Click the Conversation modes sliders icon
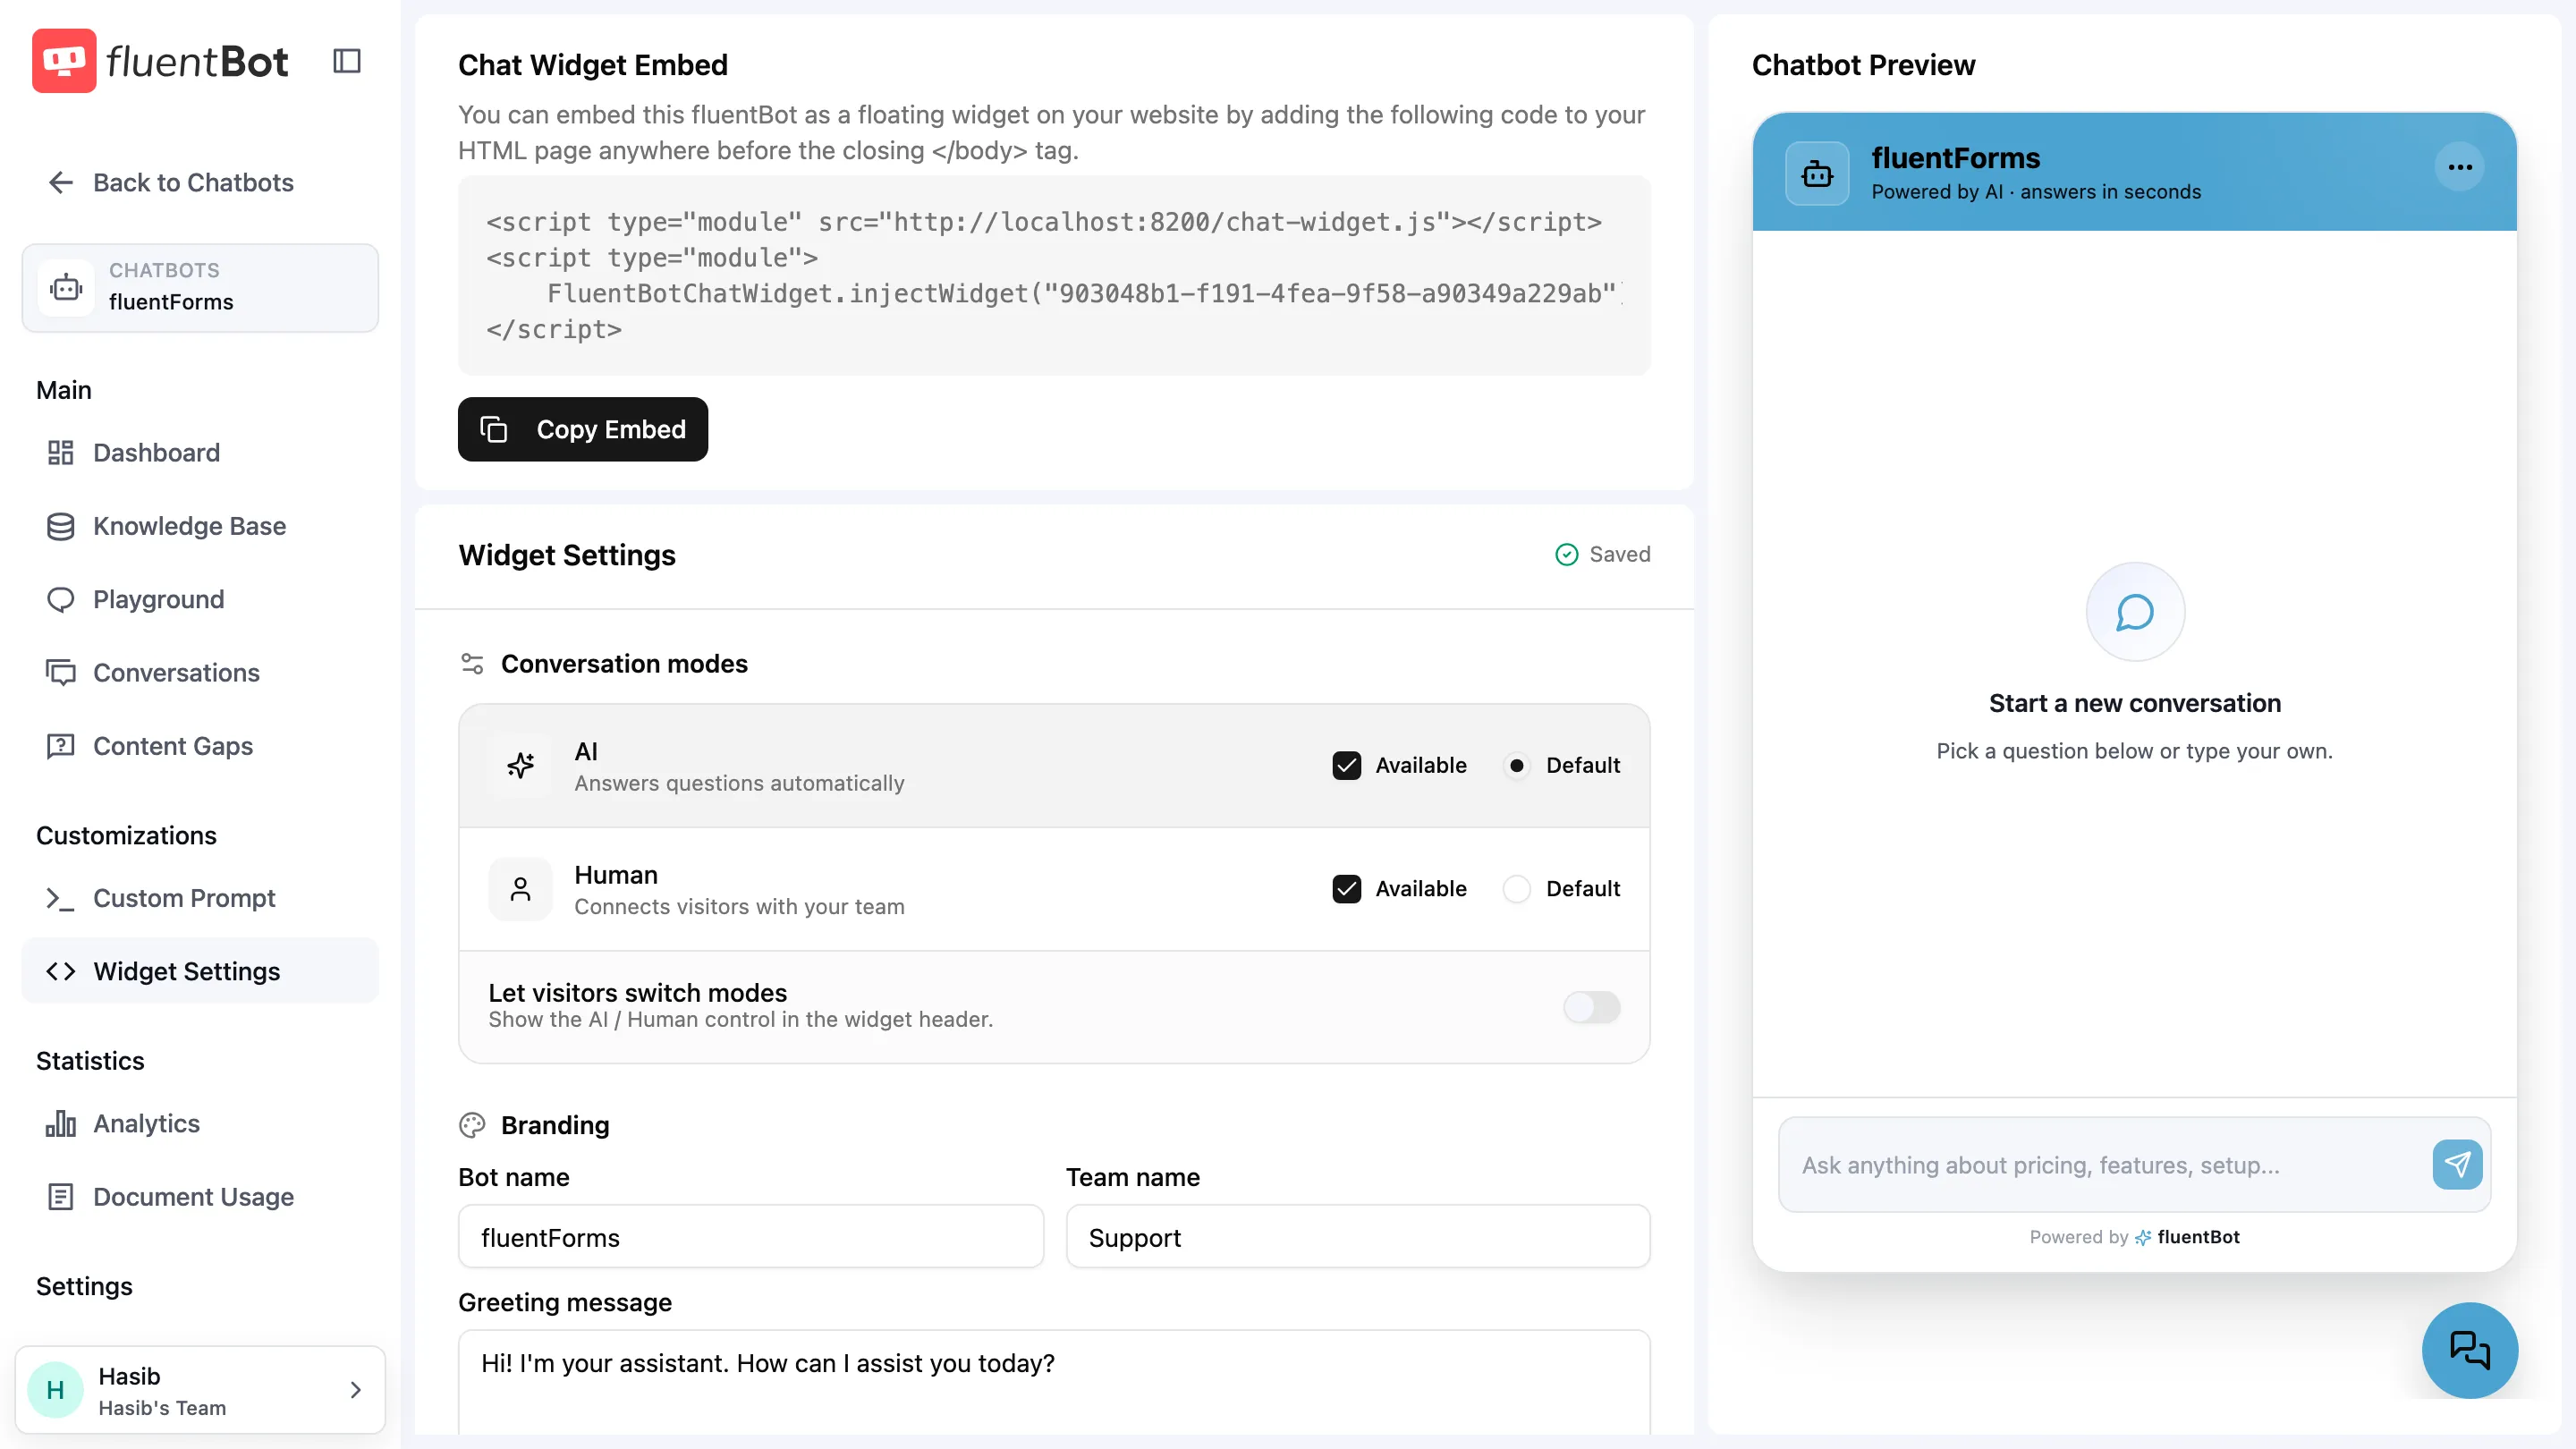The height and width of the screenshot is (1449, 2576). [472, 663]
